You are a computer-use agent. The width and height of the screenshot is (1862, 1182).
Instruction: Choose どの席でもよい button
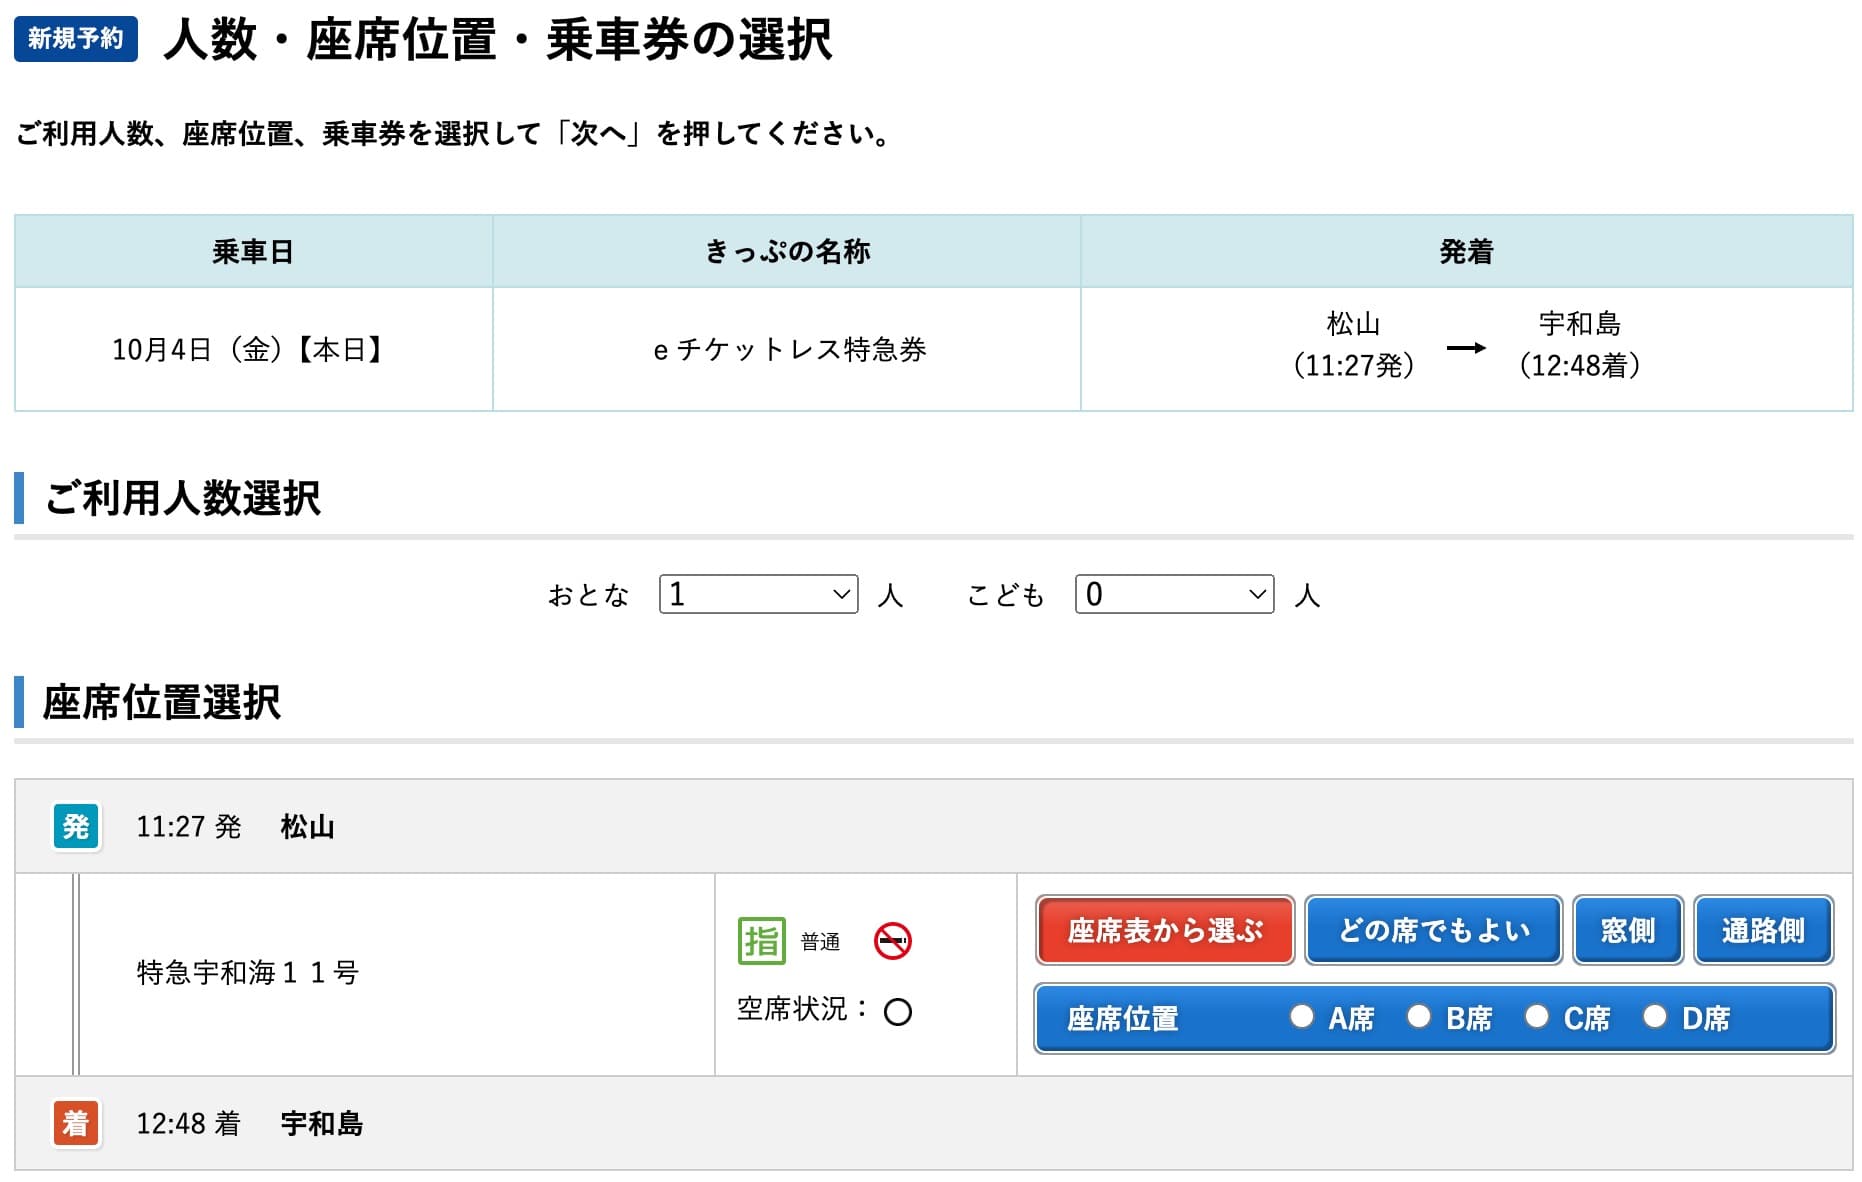(x=1434, y=930)
